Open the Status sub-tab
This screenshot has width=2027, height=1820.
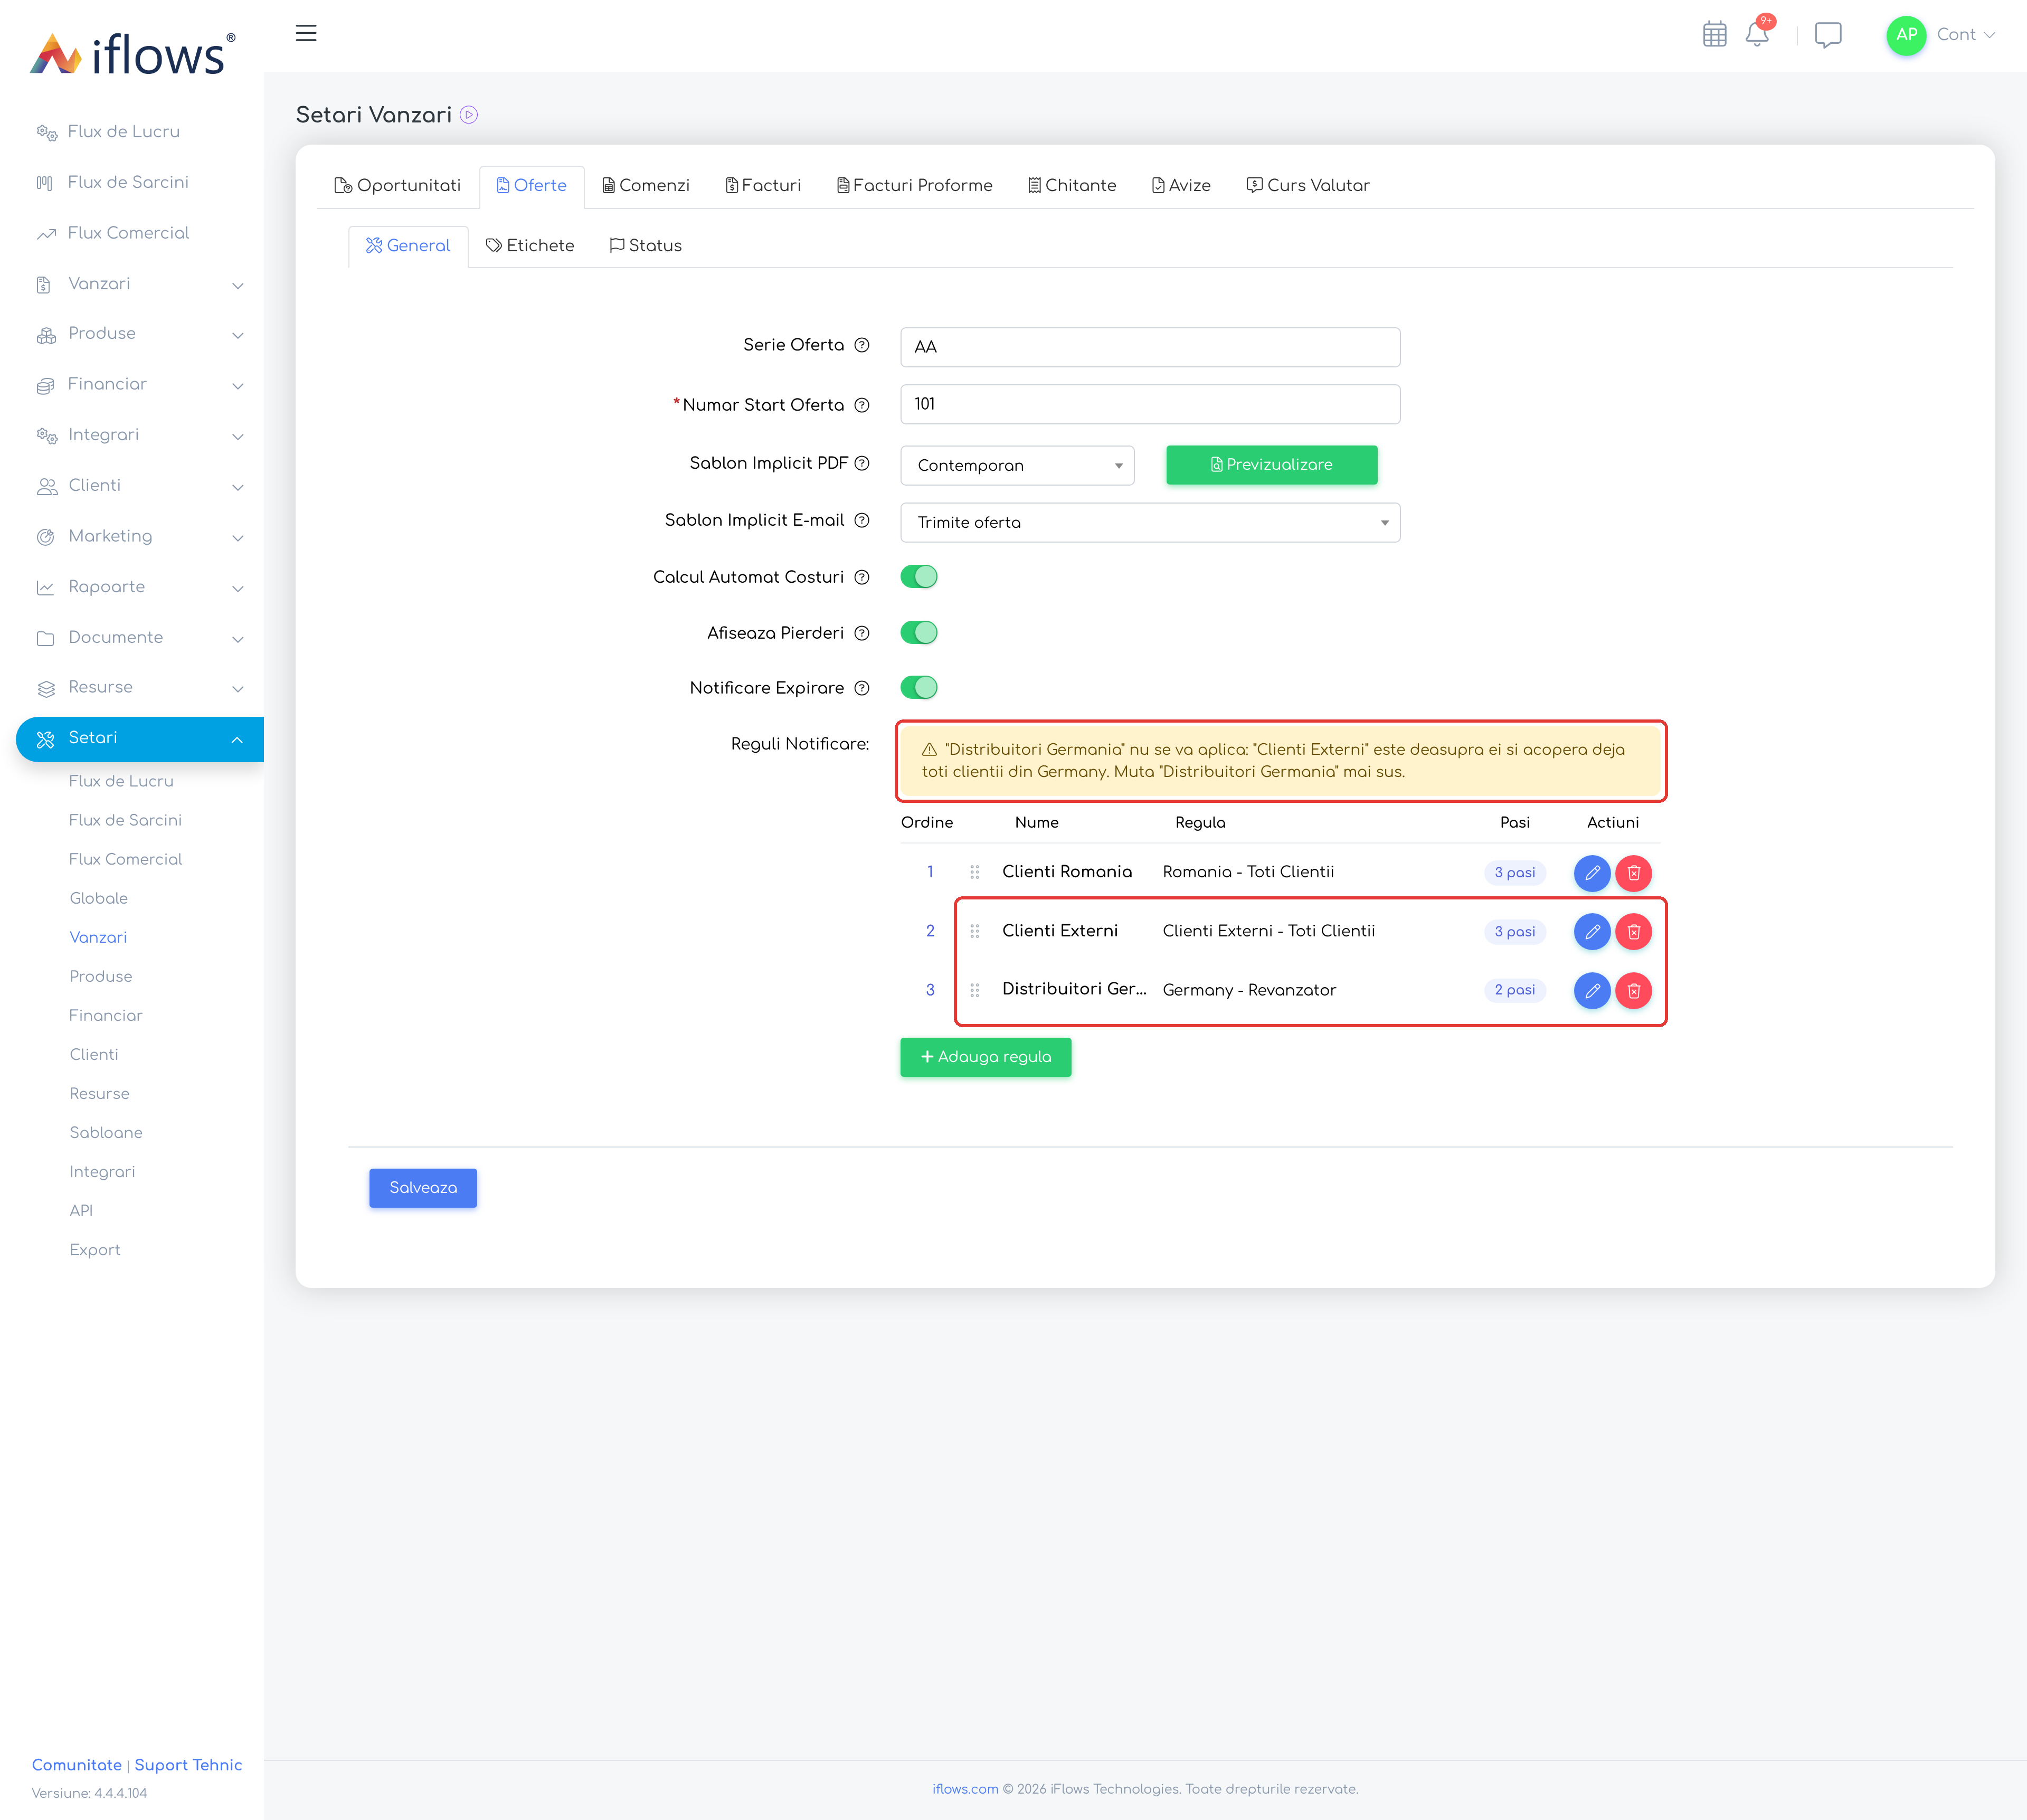tap(646, 246)
